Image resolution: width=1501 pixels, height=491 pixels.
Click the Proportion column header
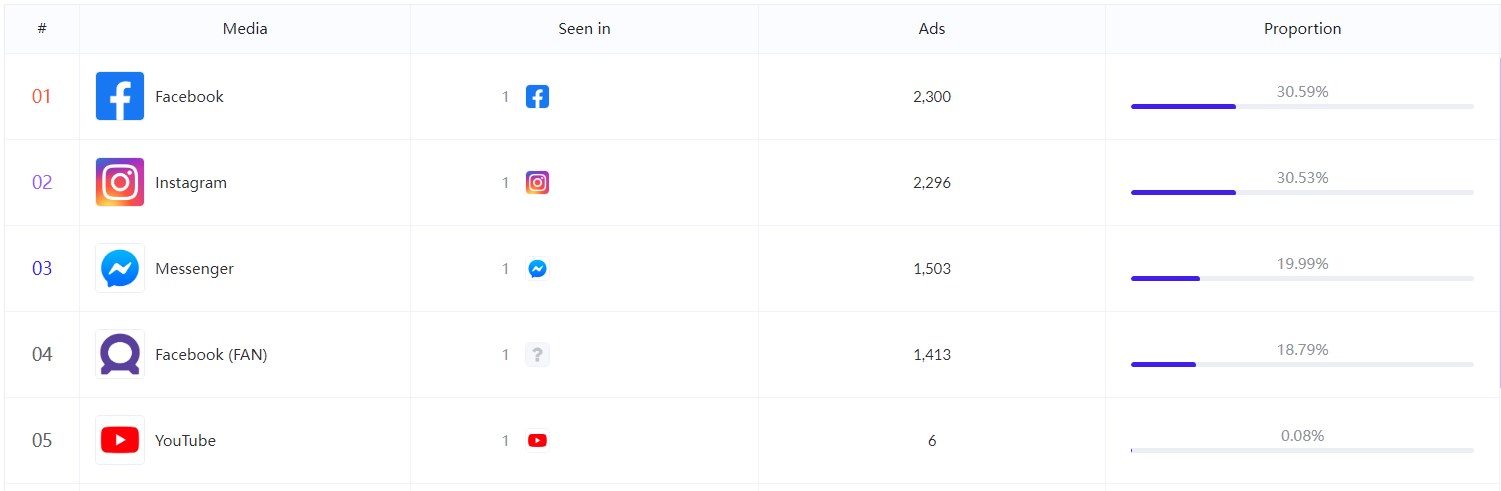[x=1302, y=29]
